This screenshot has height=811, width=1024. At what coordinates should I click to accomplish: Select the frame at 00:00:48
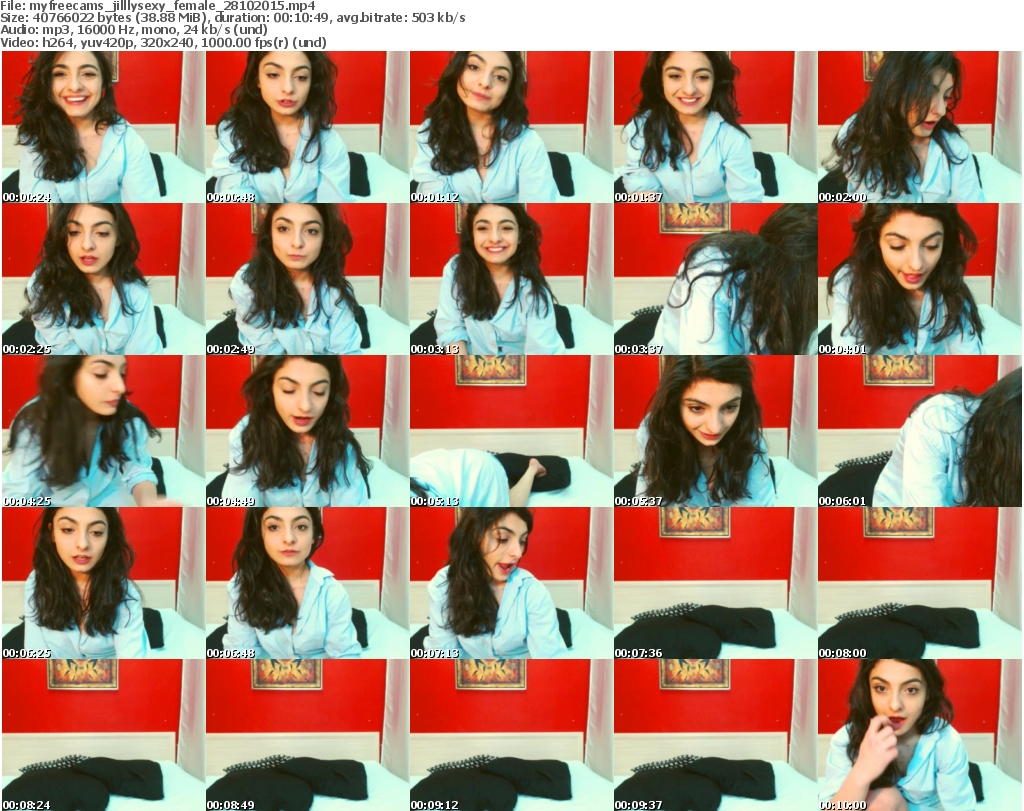pos(308,127)
